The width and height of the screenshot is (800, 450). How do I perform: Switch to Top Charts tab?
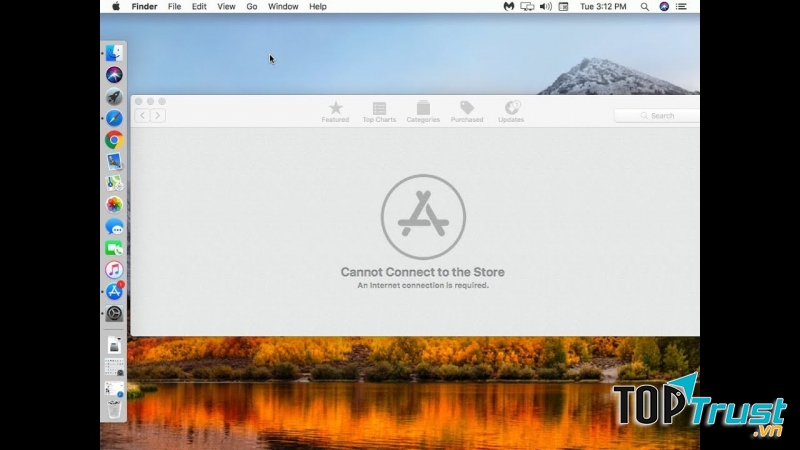(x=379, y=112)
